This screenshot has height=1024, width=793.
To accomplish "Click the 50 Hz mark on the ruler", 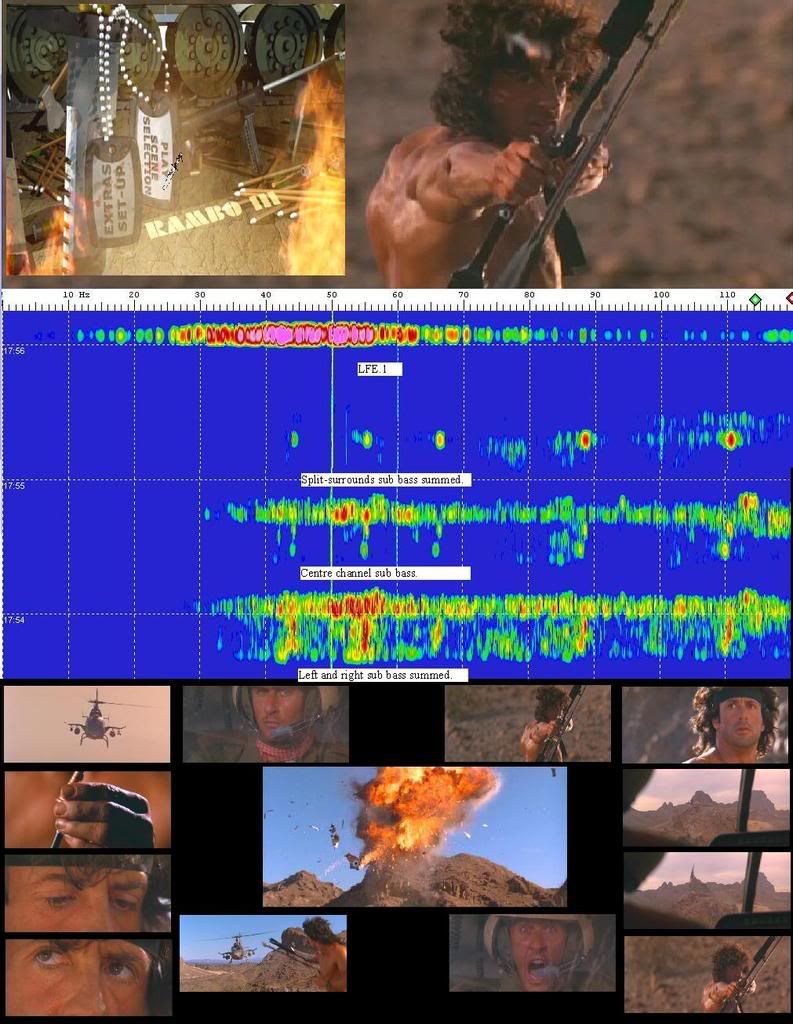I will [x=331, y=295].
